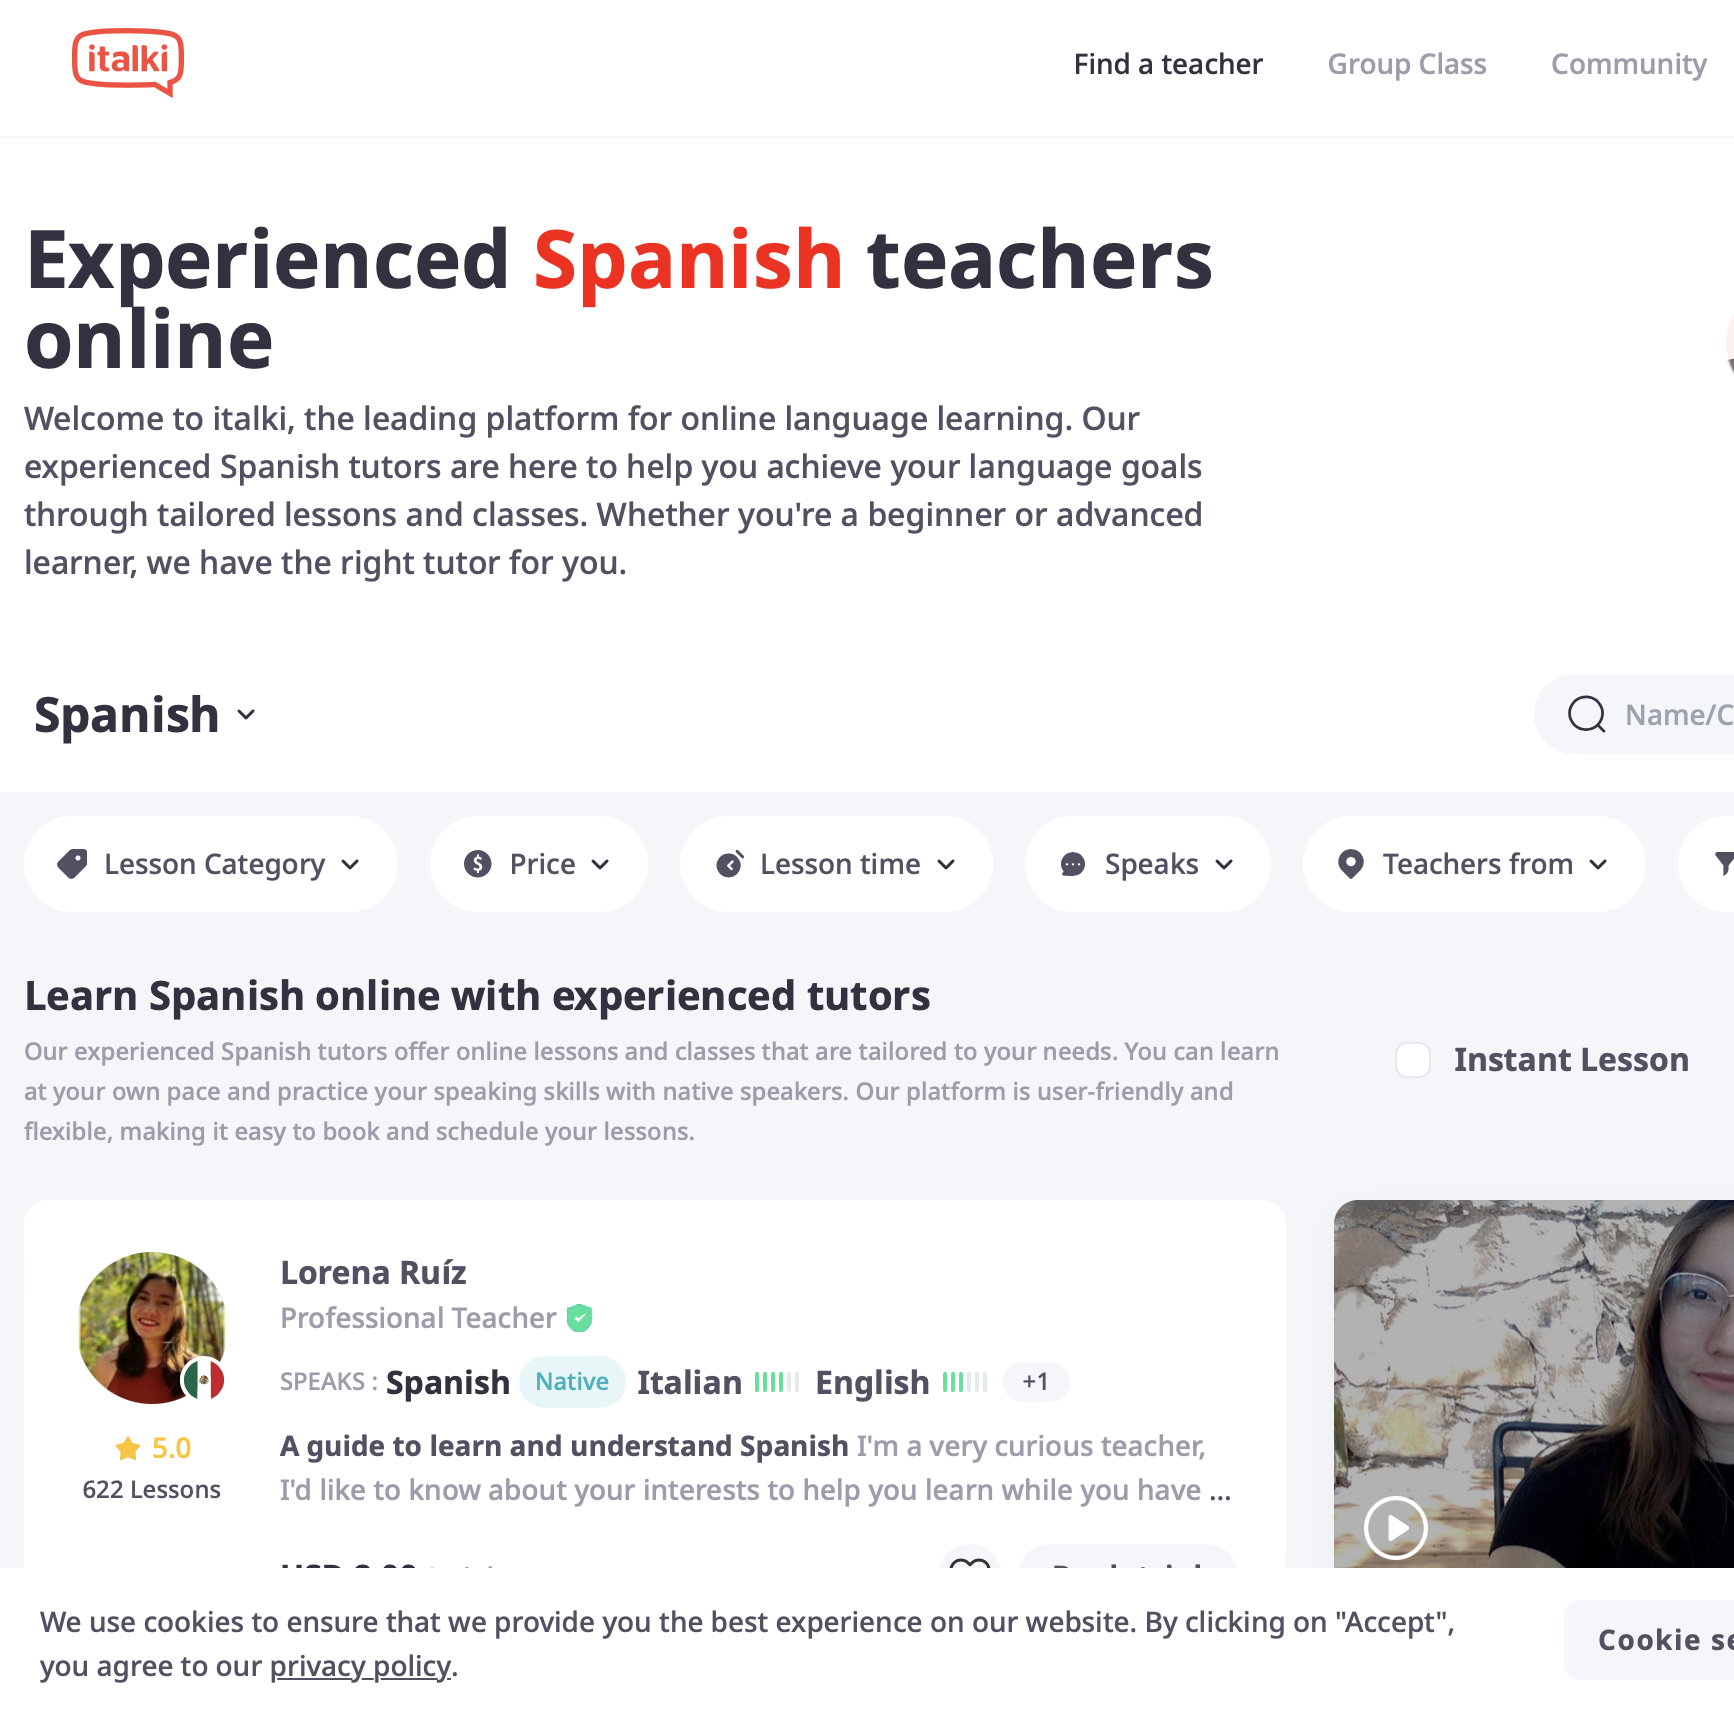Open Cookie settings button
This screenshot has width=1734, height=1714.
1649,1640
